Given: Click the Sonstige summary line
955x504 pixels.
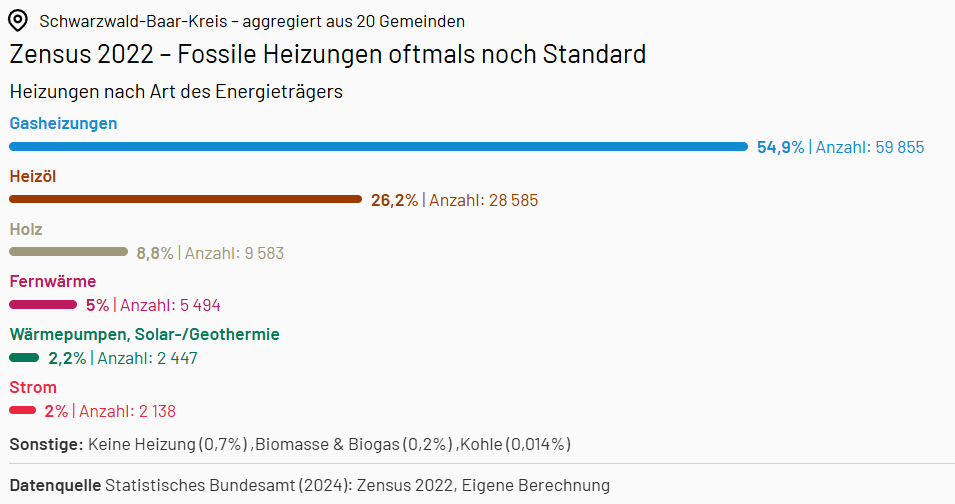Looking at the screenshot, I should coord(291,444).
